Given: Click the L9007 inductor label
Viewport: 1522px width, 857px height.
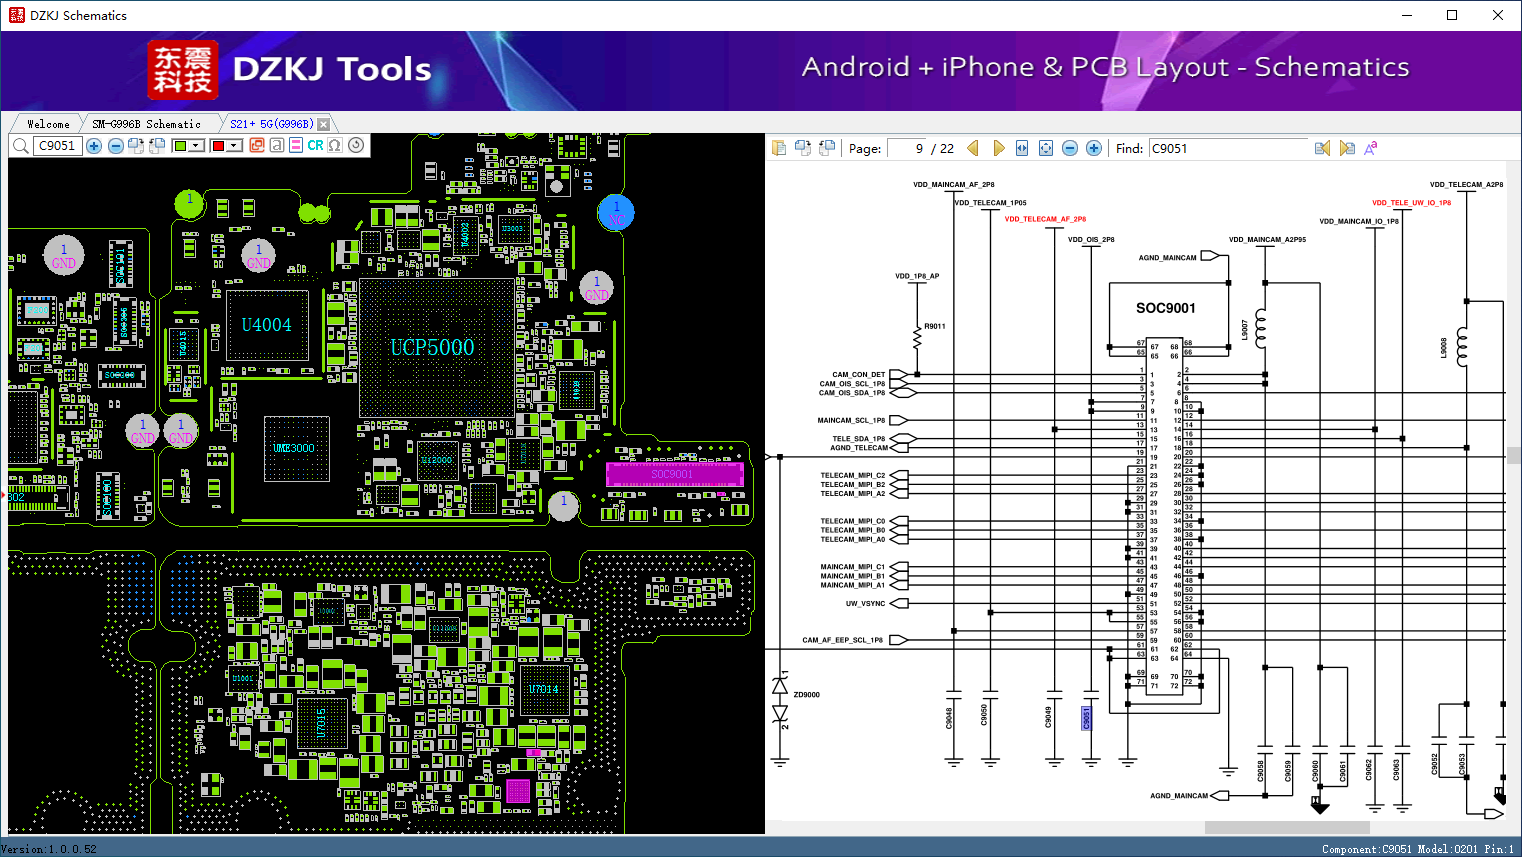Looking at the screenshot, I should 1245,329.
